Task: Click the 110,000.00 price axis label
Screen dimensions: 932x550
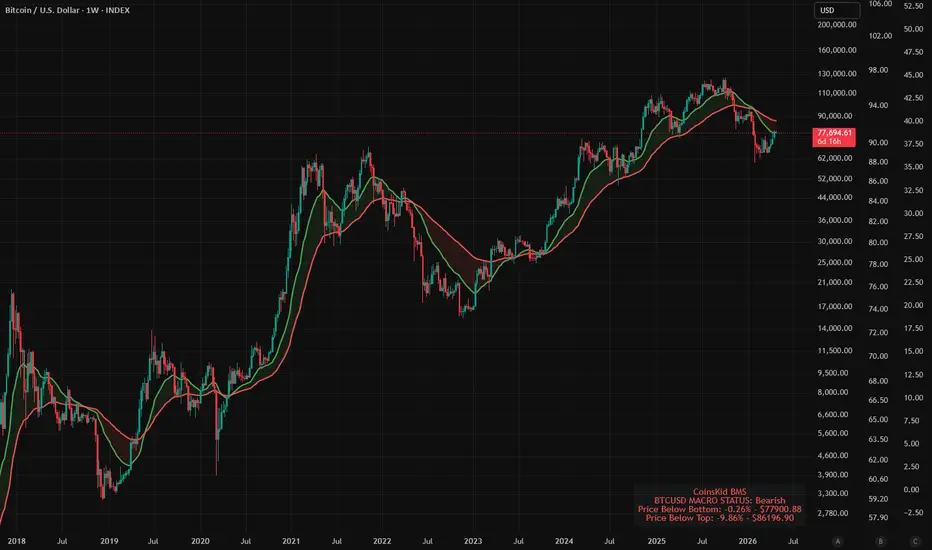Action: [837, 93]
